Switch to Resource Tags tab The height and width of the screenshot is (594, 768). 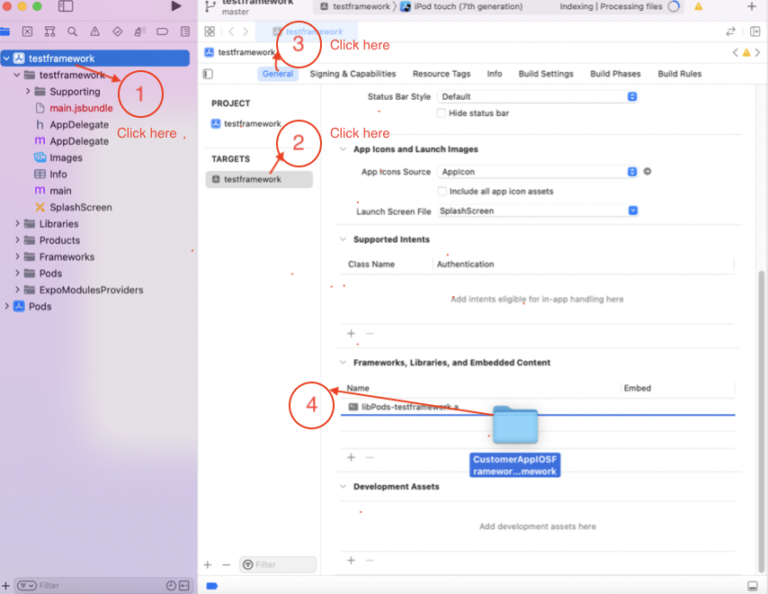coord(441,74)
